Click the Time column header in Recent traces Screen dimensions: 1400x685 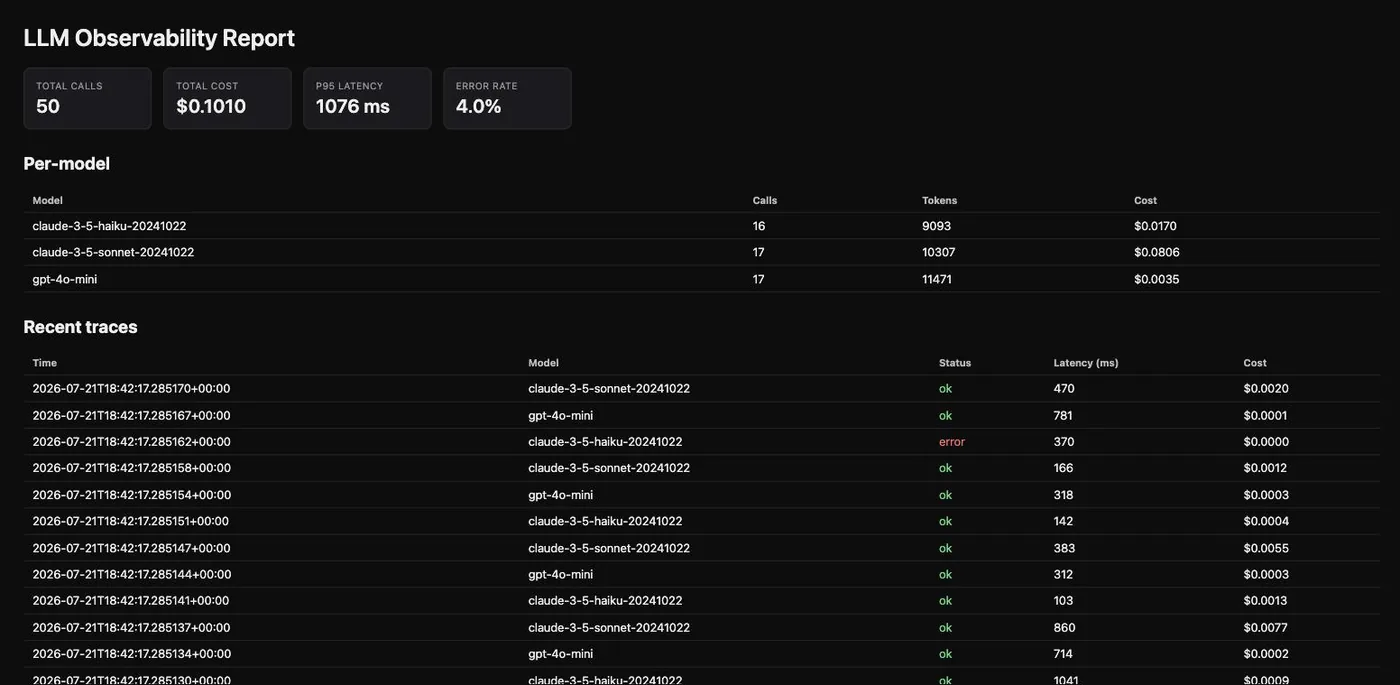tap(45, 363)
